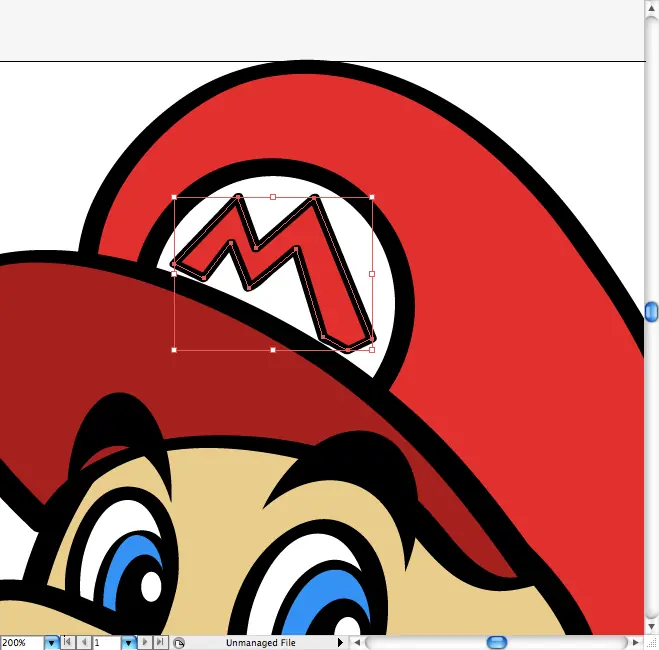Click the Unmanaged File status label
The height and width of the screenshot is (650, 659).
260,642
